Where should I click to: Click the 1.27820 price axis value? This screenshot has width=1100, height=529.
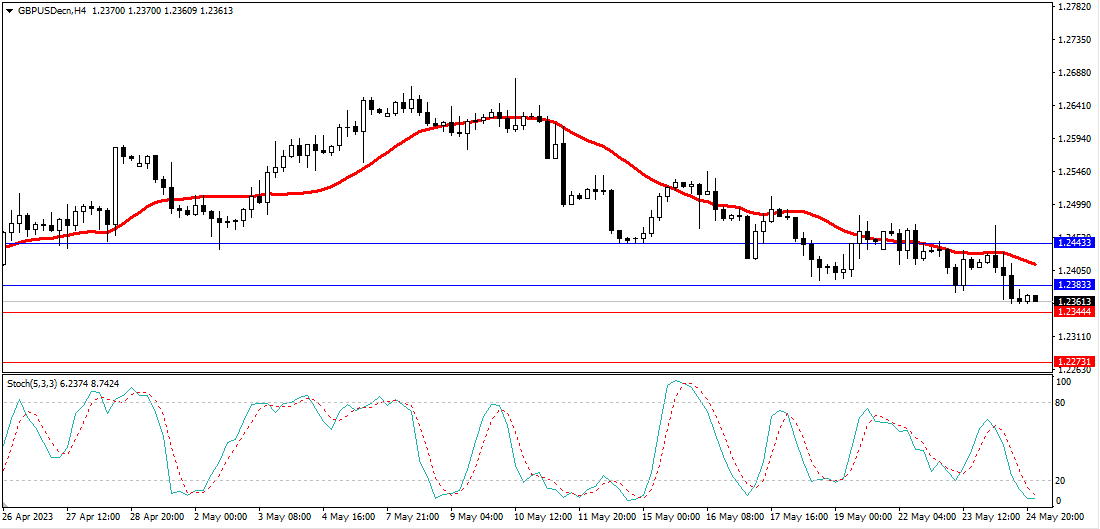(x=1075, y=7)
